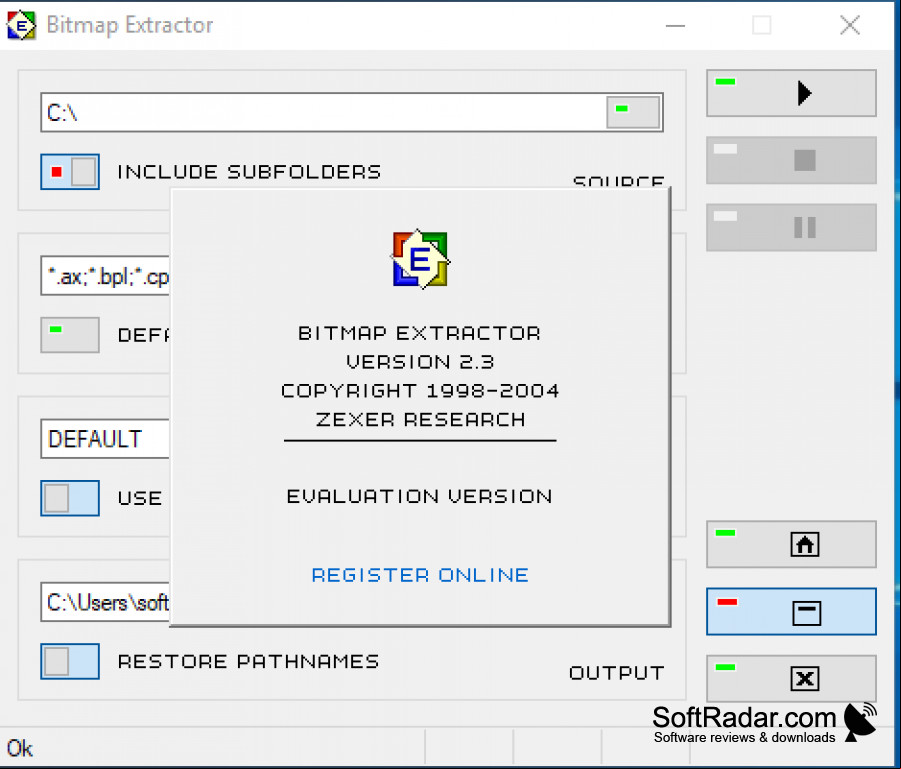Viewport: 901px width, 769px height.
Task: Open the home button with house icon
Action: (x=791, y=544)
